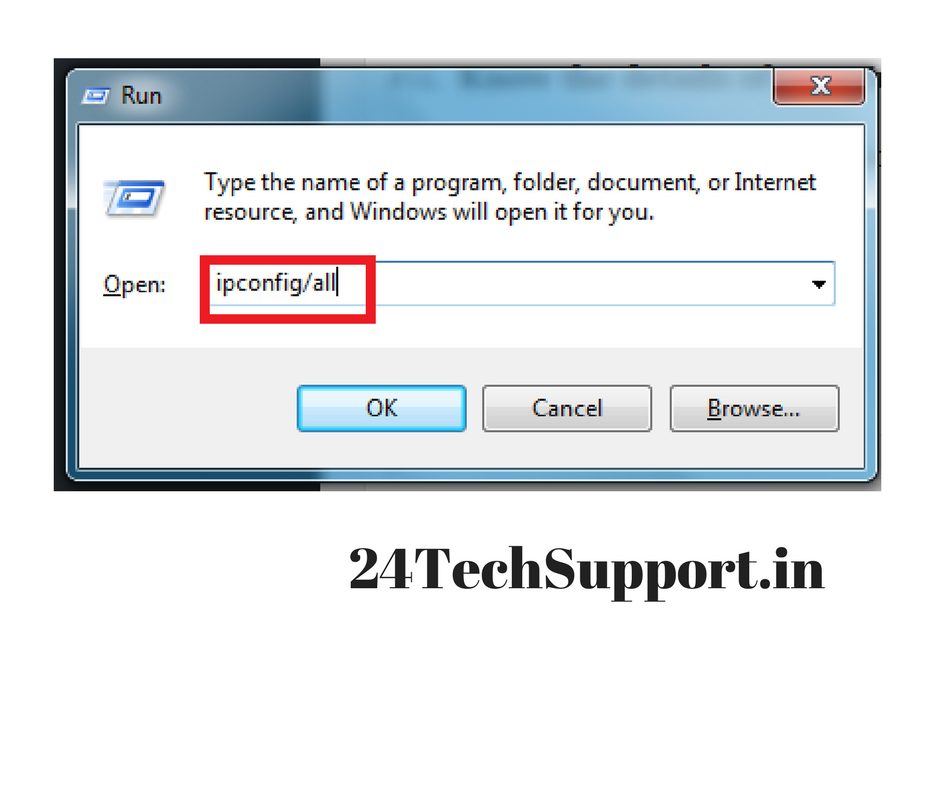The width and height of the screenshot is (940, 788).
Task: Click the "resource, and Windows will open it" line
Action: pyautogui.click(x=429, y=212)
